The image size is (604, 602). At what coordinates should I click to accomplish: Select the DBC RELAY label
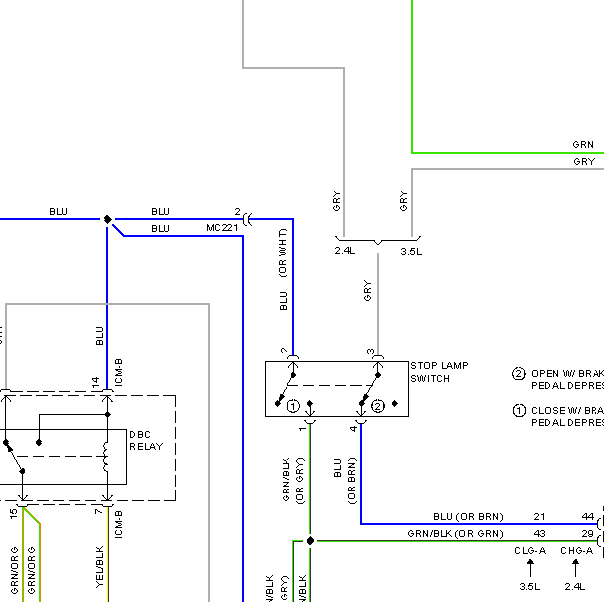point(146,441)
